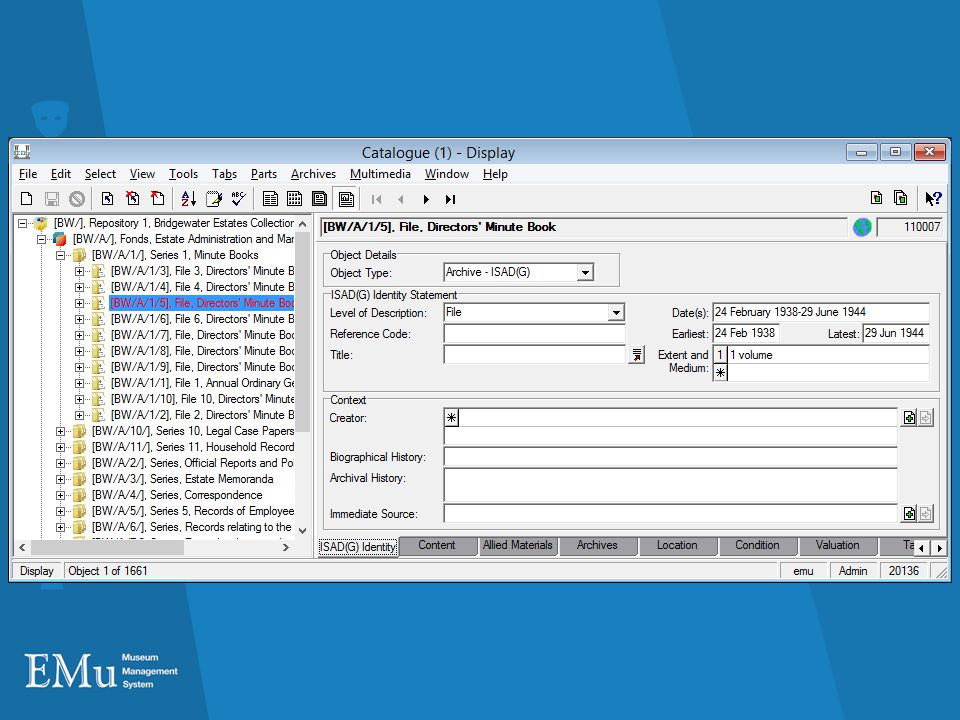This screenshot has width=960, height=720.
Task: Go to the first record
Action: click(377, 199)
